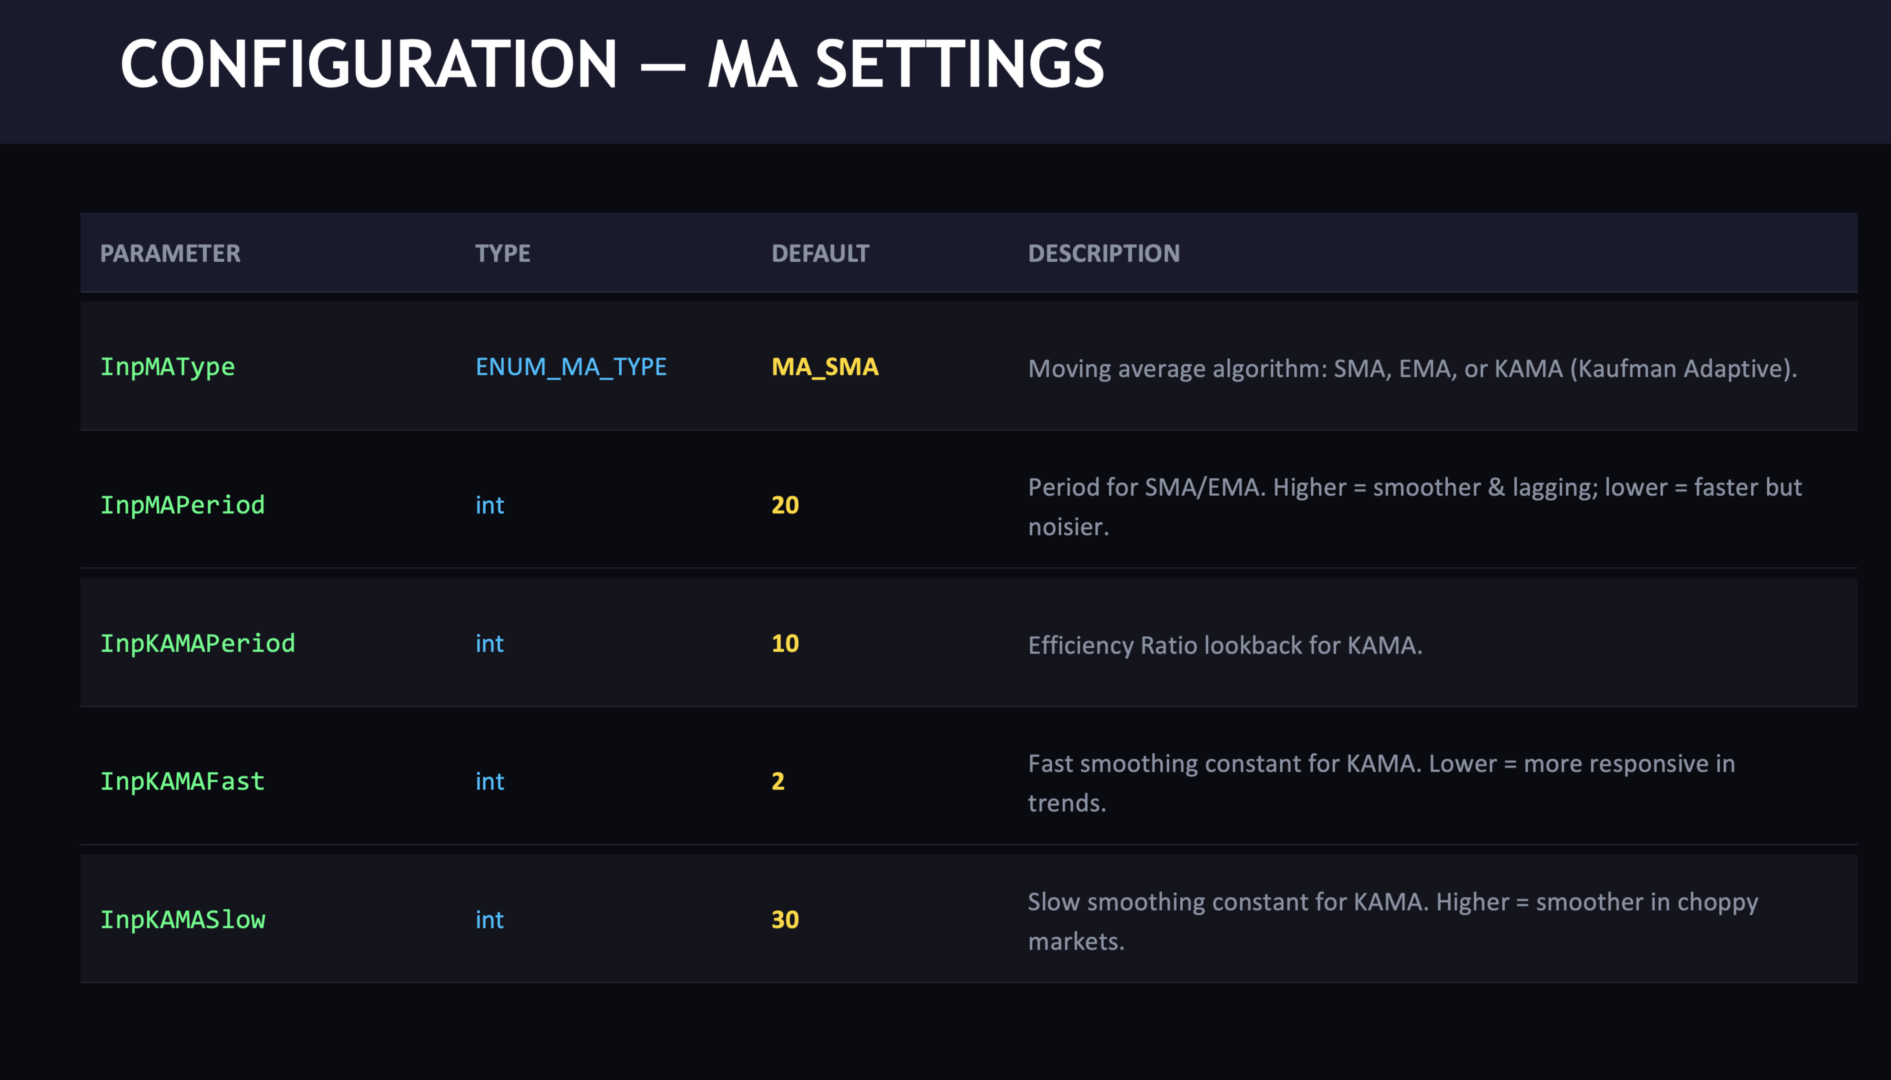Click the PARAMETER column header

pyautogui.click(x=170, y=254)
